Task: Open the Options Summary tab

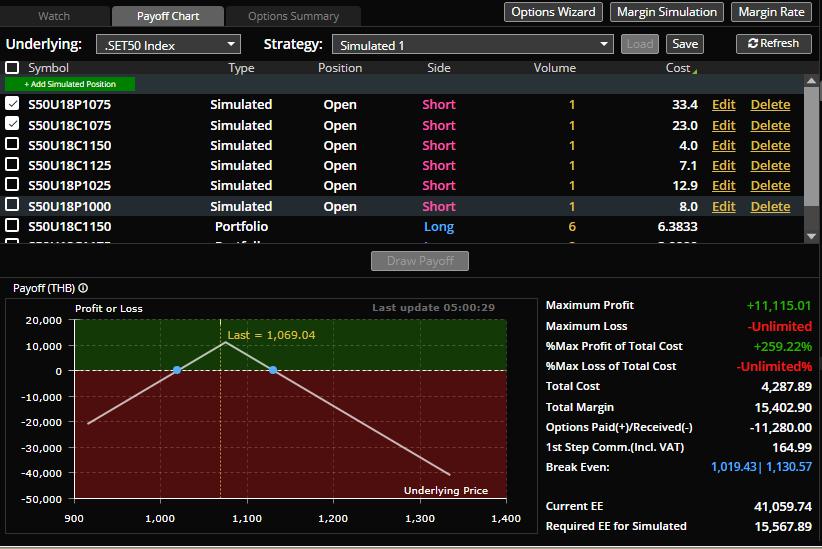Action: click(293, 16)
